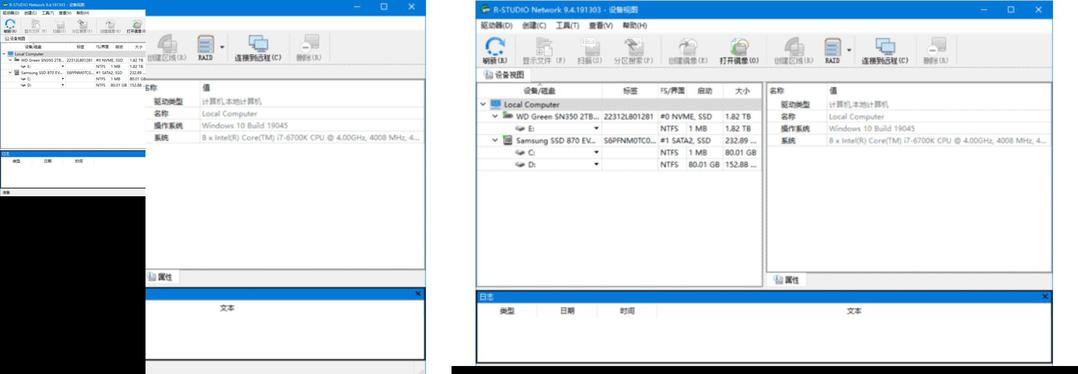Collapse WD Green SN350 node in the fully visible window

pos(495,116)
